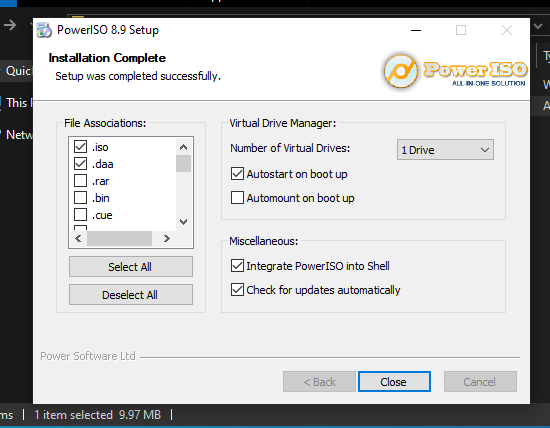This screenshot has height=428, width=550.
Task: Click Deselect All file associations button
Action: coord(130,295)
